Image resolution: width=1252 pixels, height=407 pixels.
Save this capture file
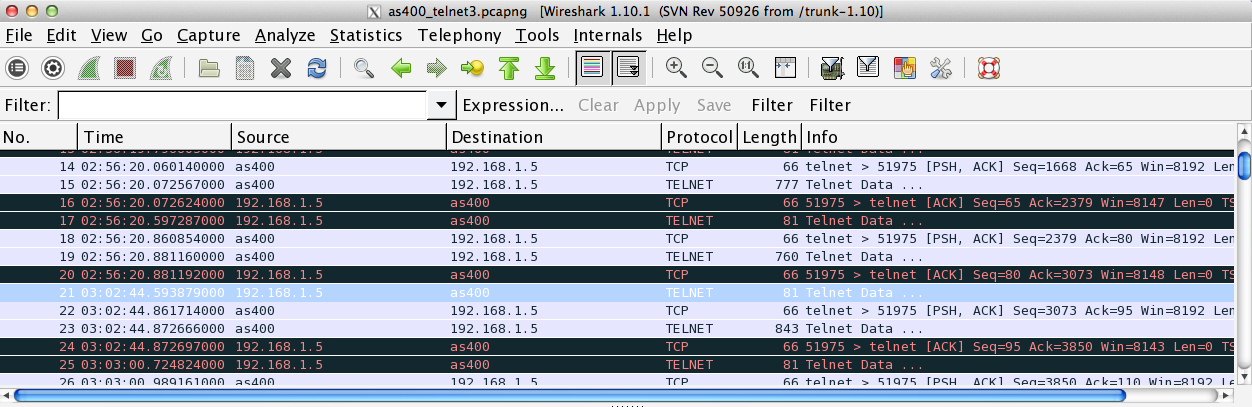(244, 68)
